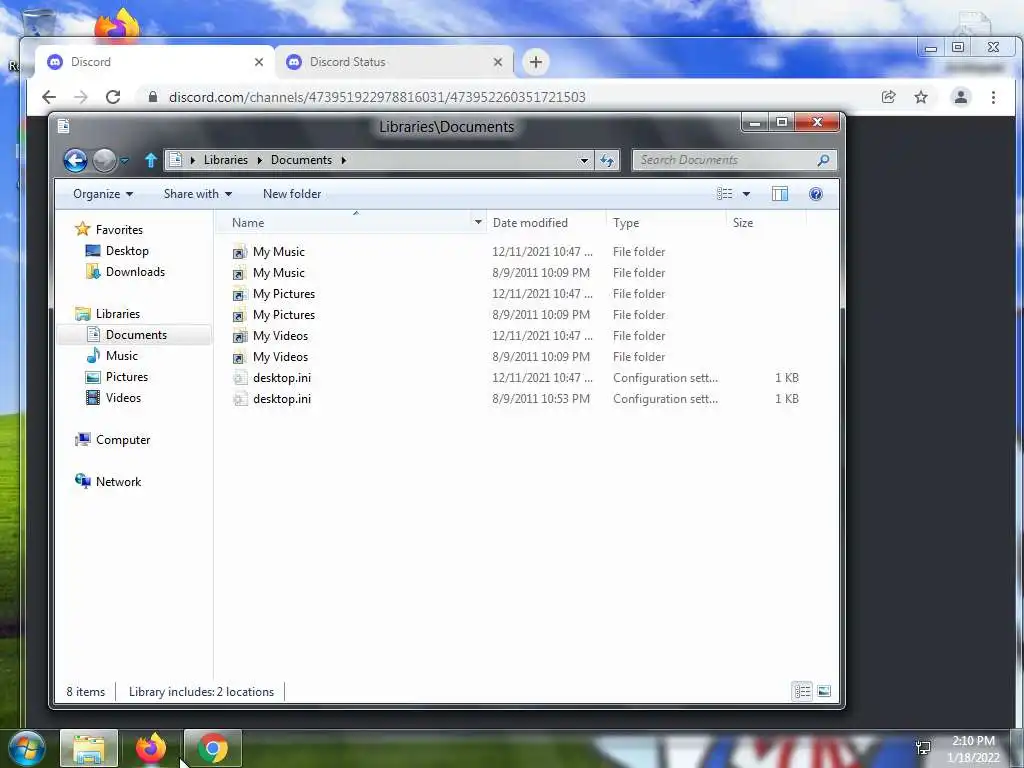Select My Music dated 8/9/2011
Image resolution: width=1024 pixels, height=768 pixels.
279,272
